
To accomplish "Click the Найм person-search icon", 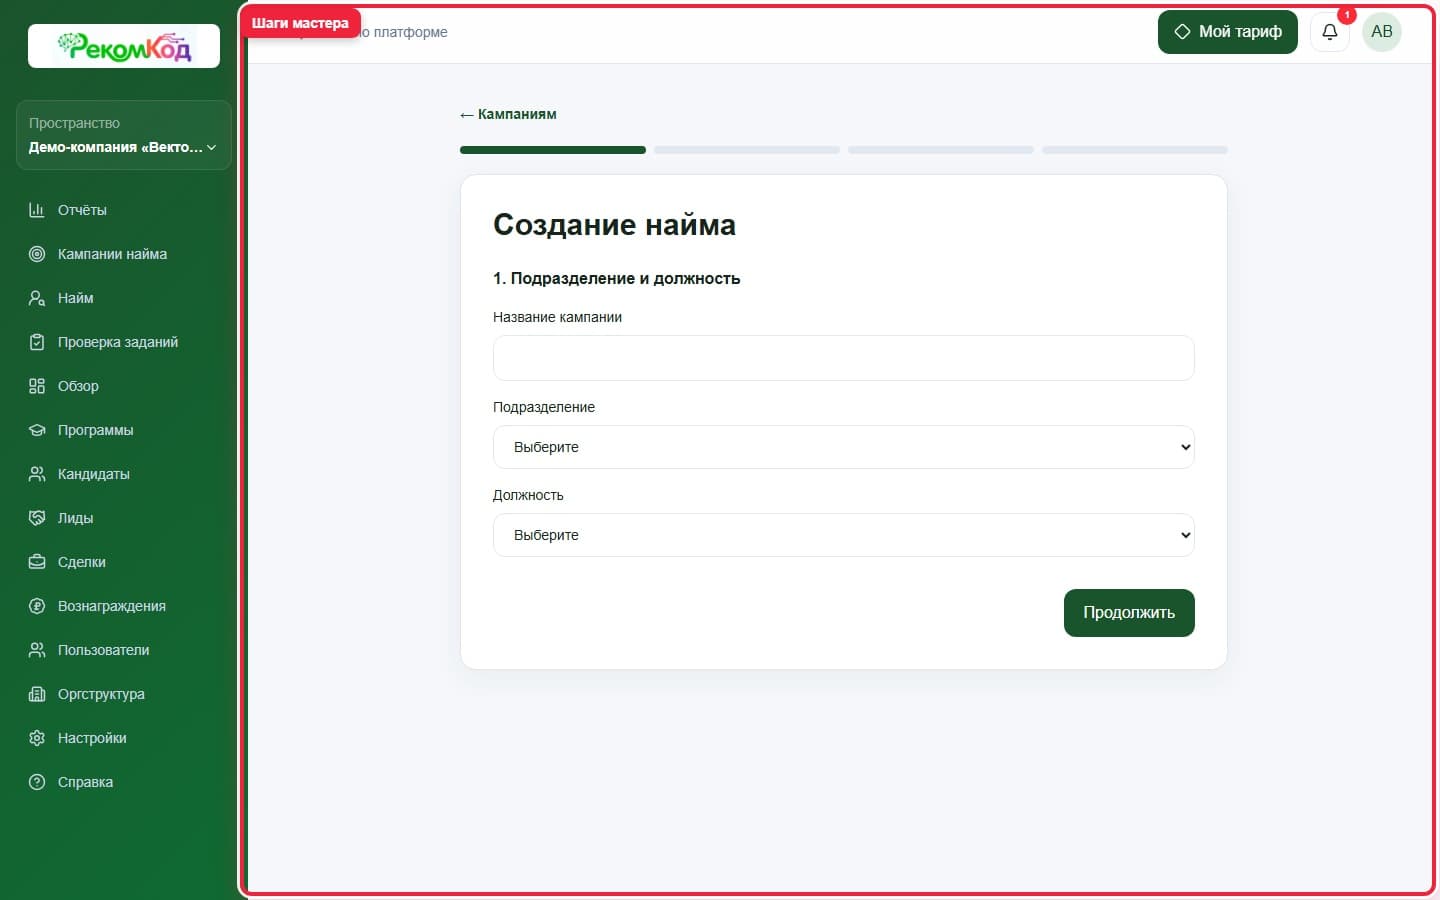I will [x=37, y=298].
